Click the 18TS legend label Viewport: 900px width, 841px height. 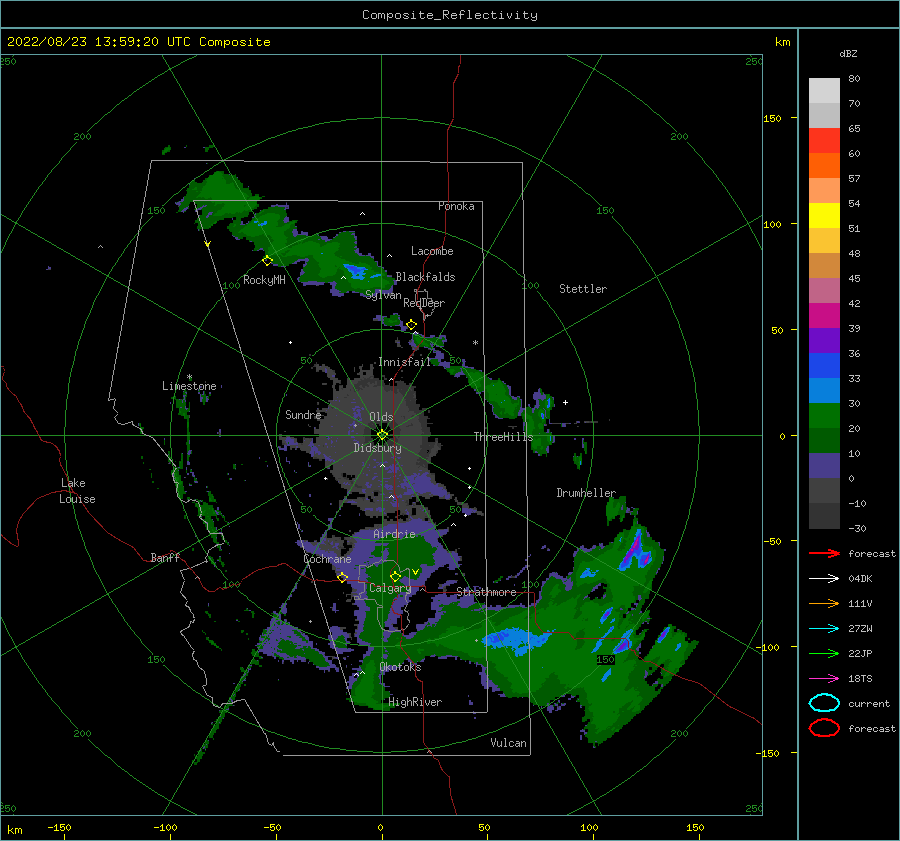point(860,679)
